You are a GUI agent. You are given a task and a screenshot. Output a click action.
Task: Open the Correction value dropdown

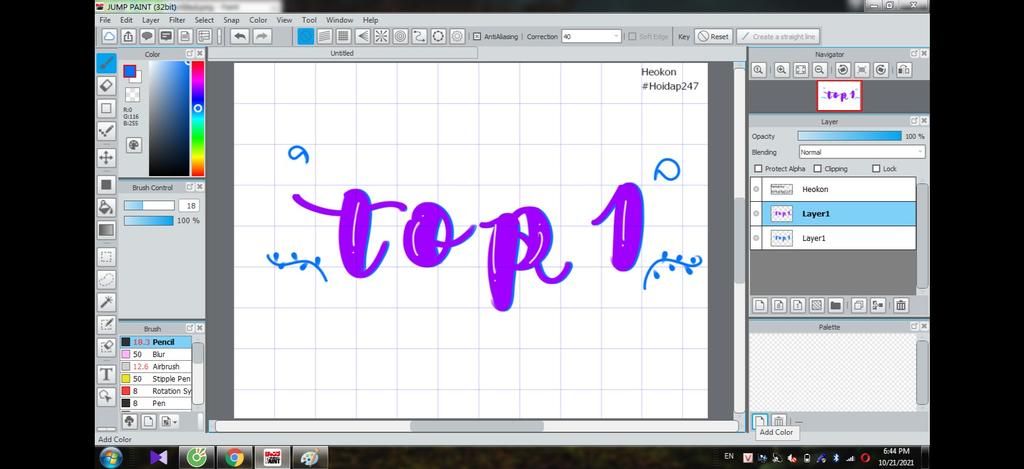point(616,37)
